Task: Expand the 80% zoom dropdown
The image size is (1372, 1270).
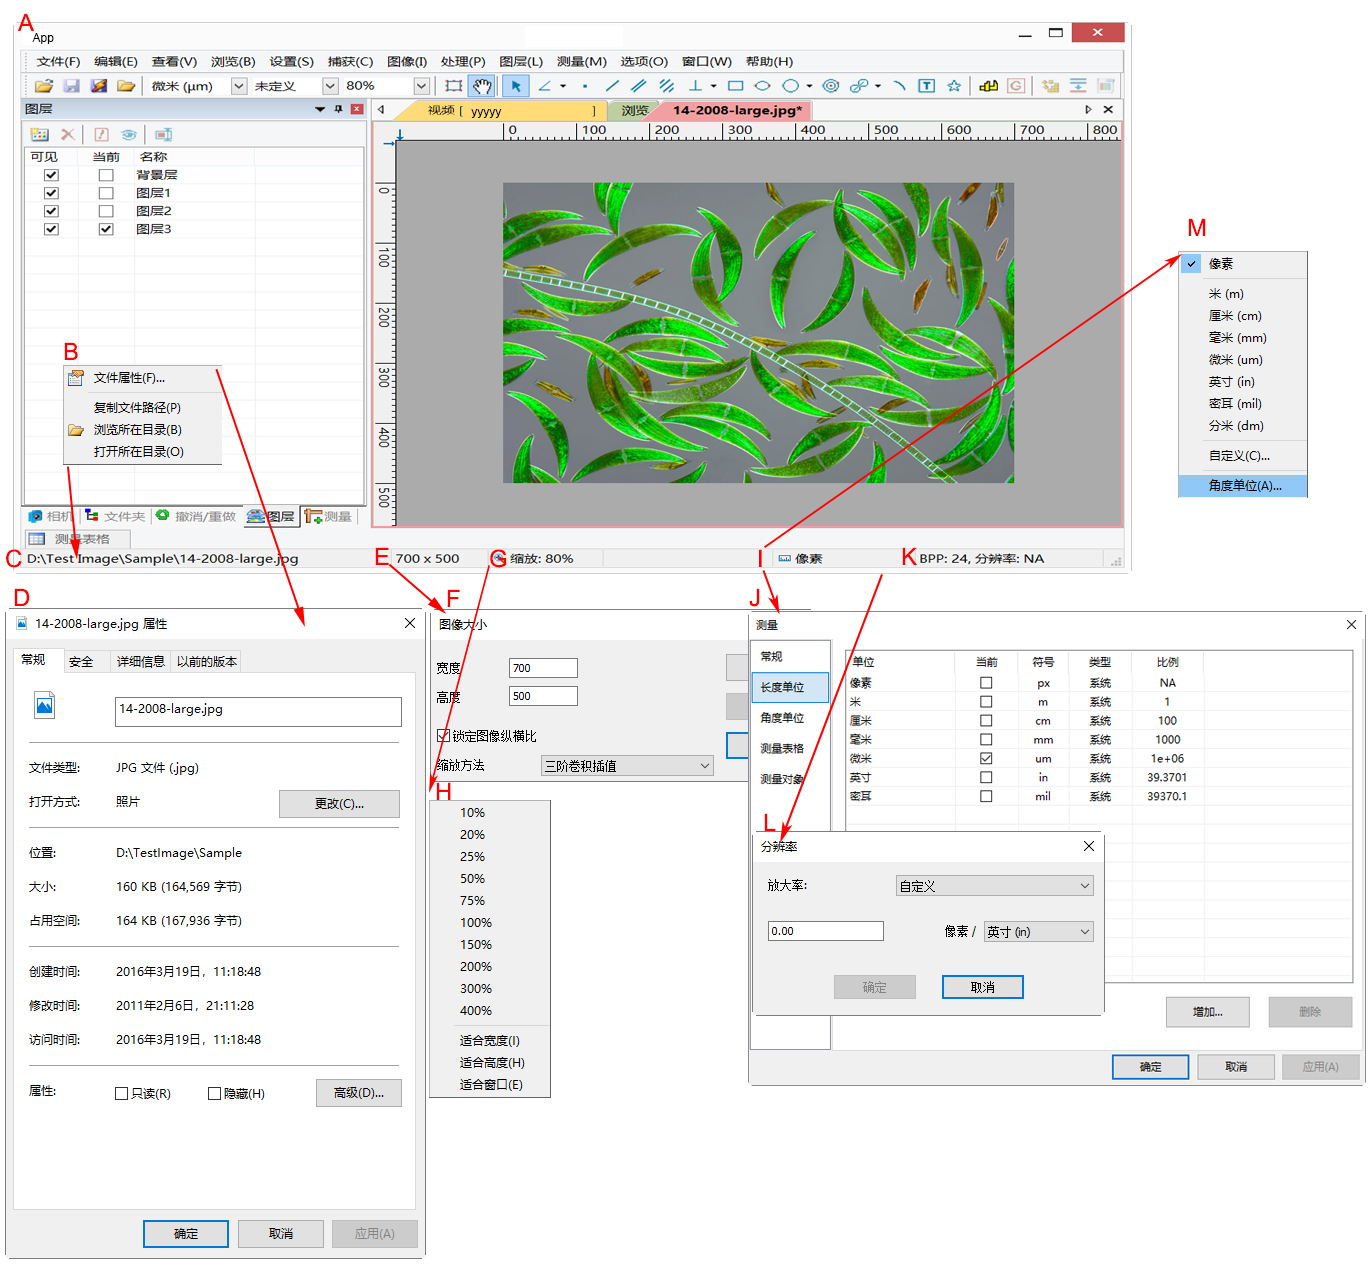Action: (421, 86)
